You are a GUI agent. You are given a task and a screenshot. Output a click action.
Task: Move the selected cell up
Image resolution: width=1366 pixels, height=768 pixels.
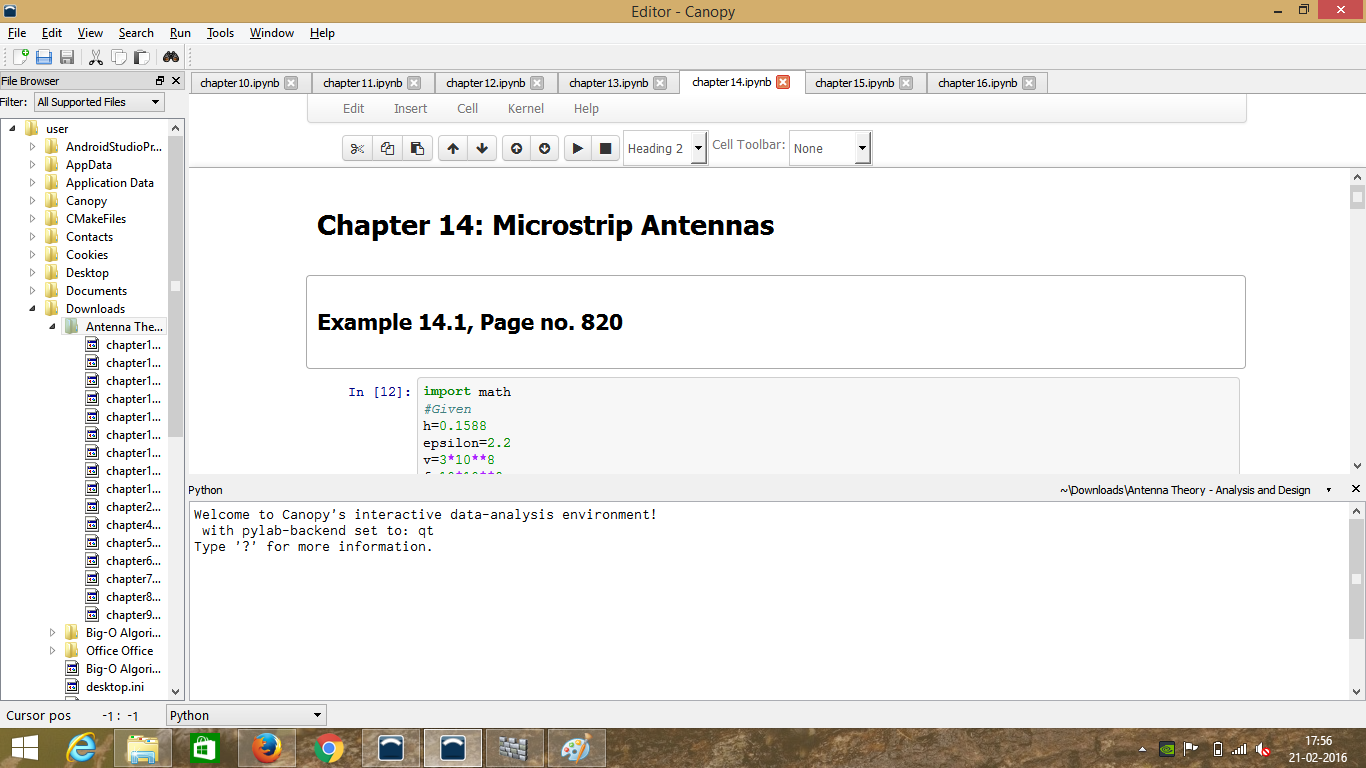click(x=453, y=148)
